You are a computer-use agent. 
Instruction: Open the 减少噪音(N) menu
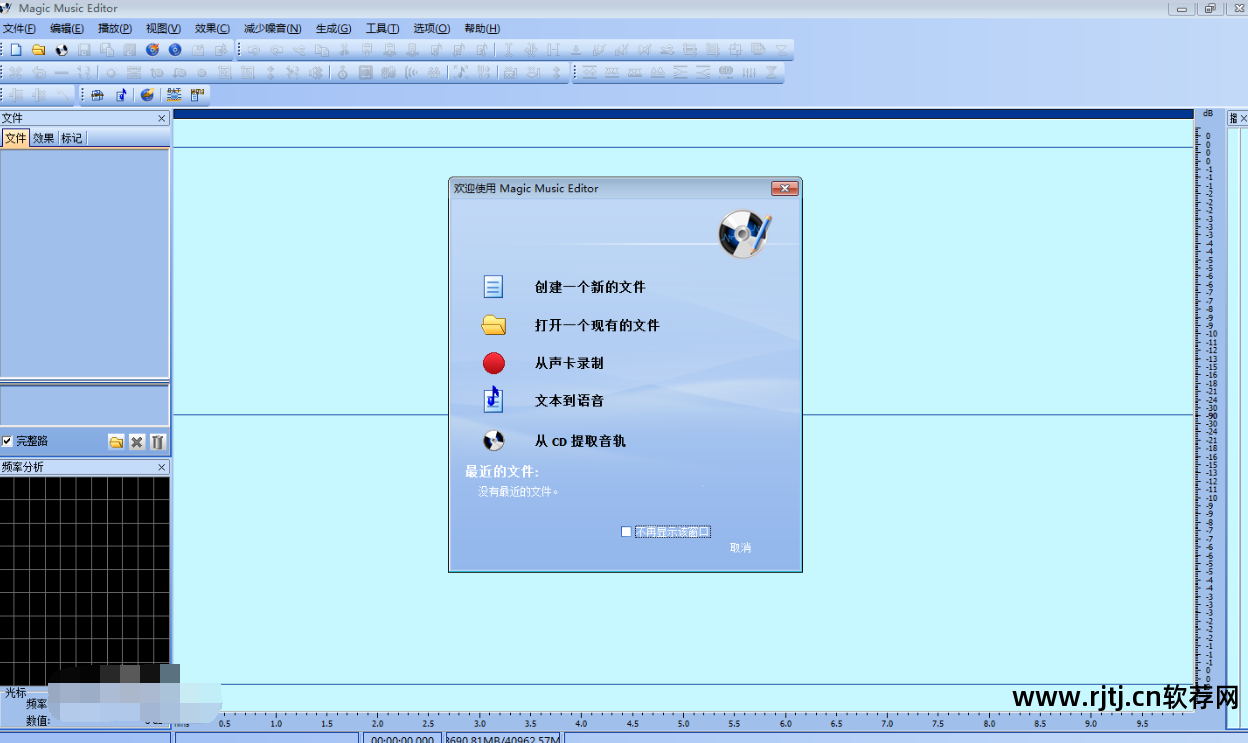[x=272, y=28]
